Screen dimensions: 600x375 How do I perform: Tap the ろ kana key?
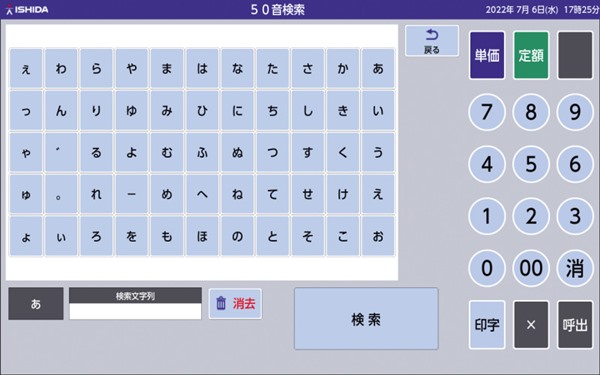(x=96, y=236)
